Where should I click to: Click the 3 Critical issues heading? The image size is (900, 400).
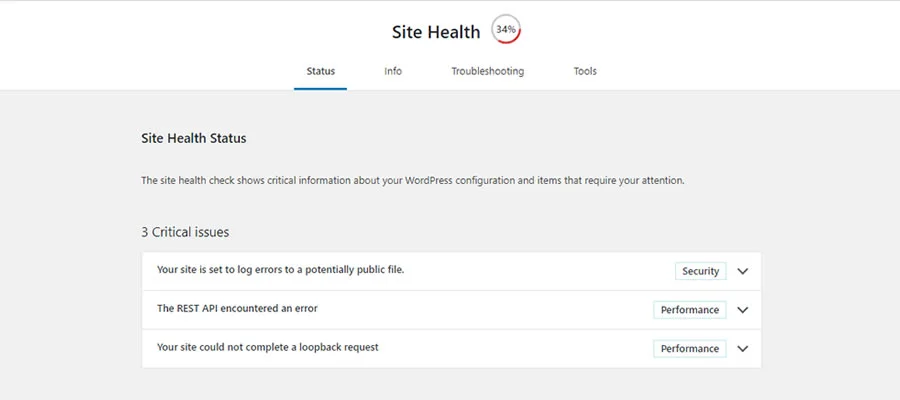[x=185, y=232]
